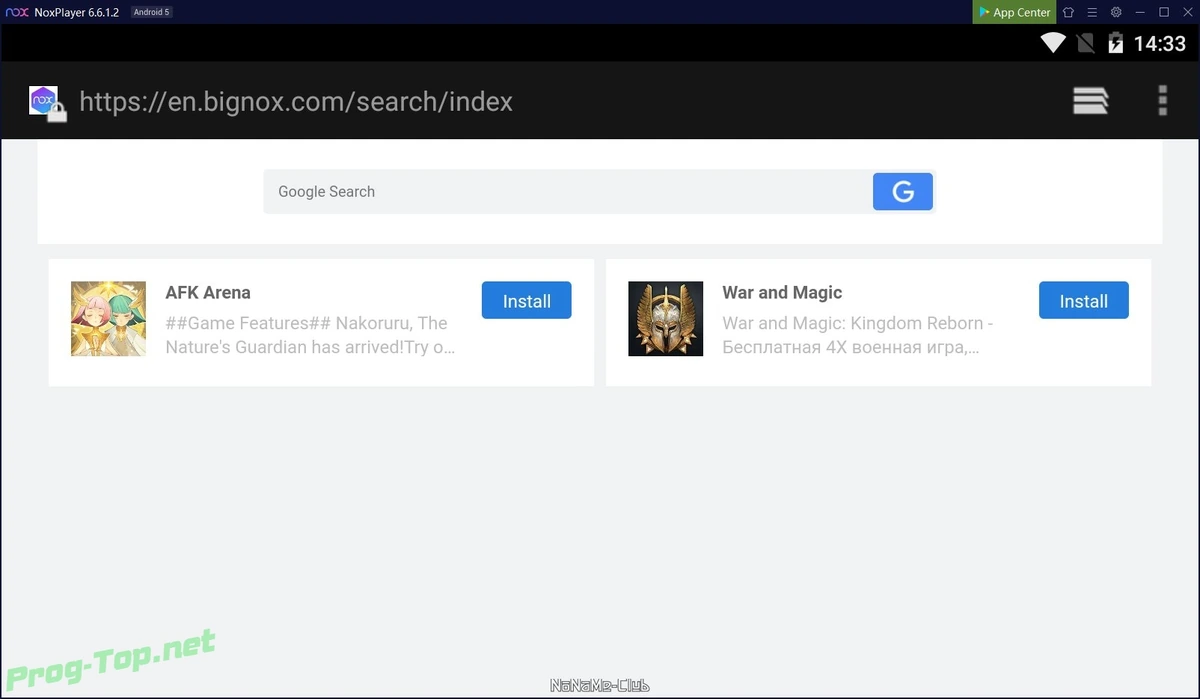Click the Android 5 version badge
The image size is (1200, 699).
click(152, 12)
